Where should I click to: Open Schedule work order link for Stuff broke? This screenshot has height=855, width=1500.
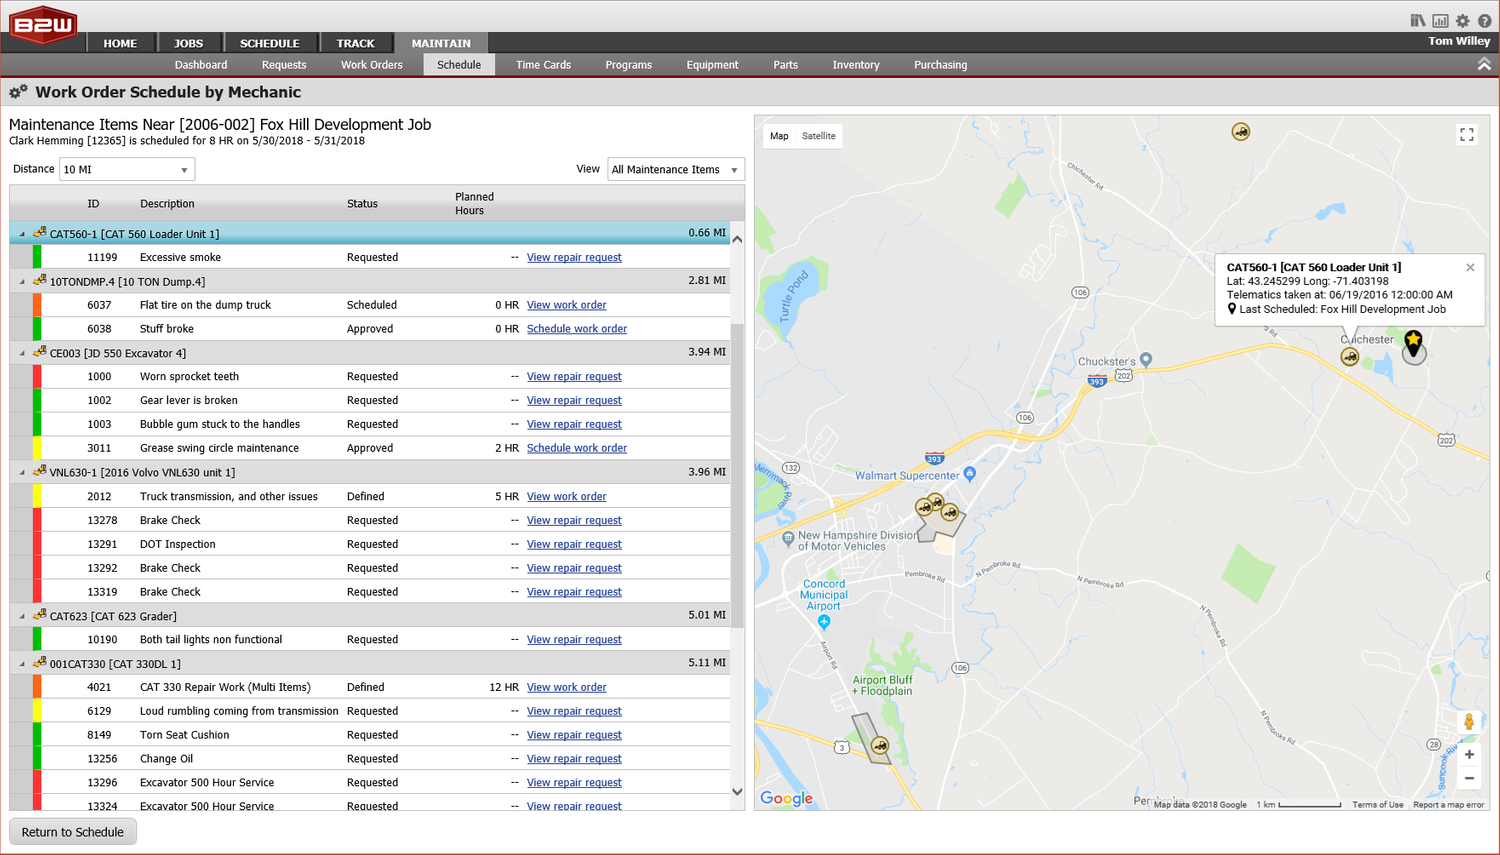[x=576, y=329]
